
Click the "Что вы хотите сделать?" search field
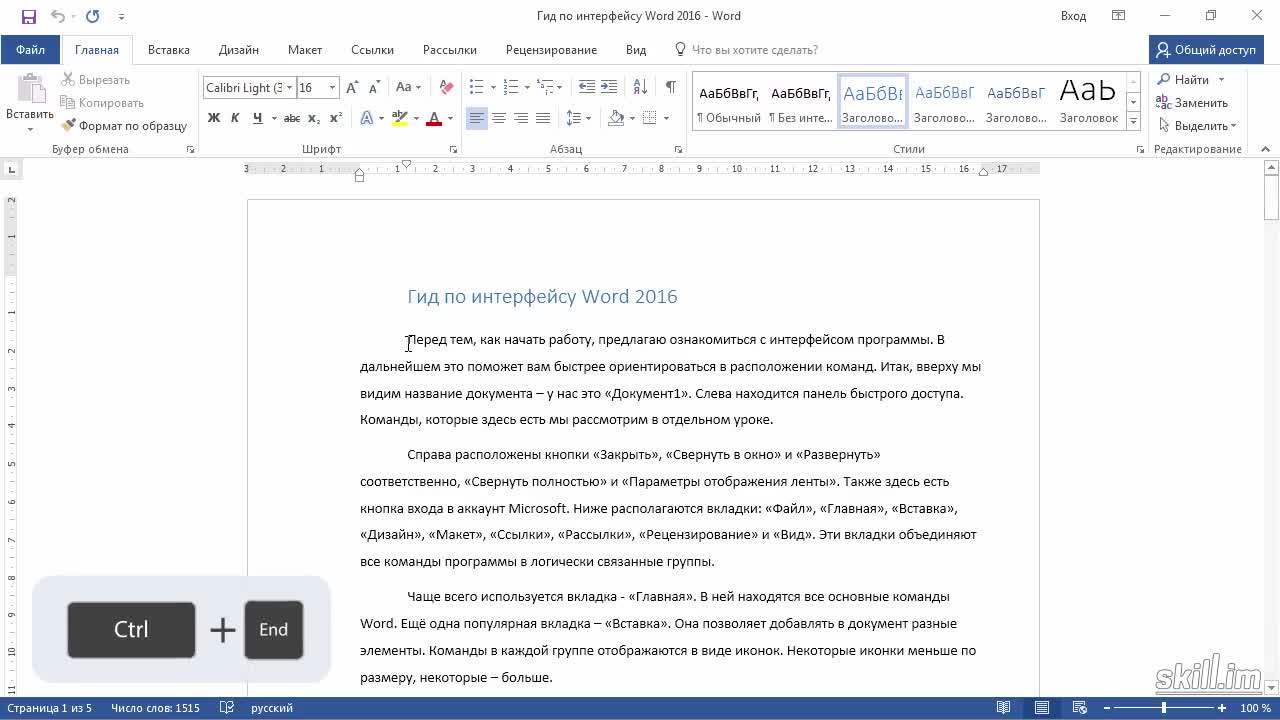(x=755, y=49)
